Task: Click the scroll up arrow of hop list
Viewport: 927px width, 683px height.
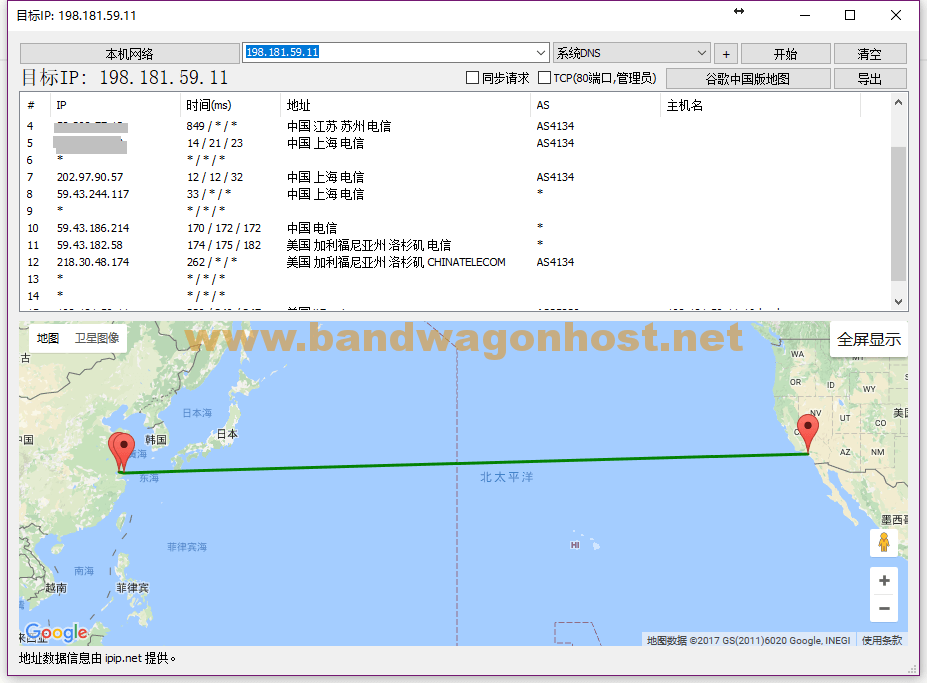Action: coord(898,102)
